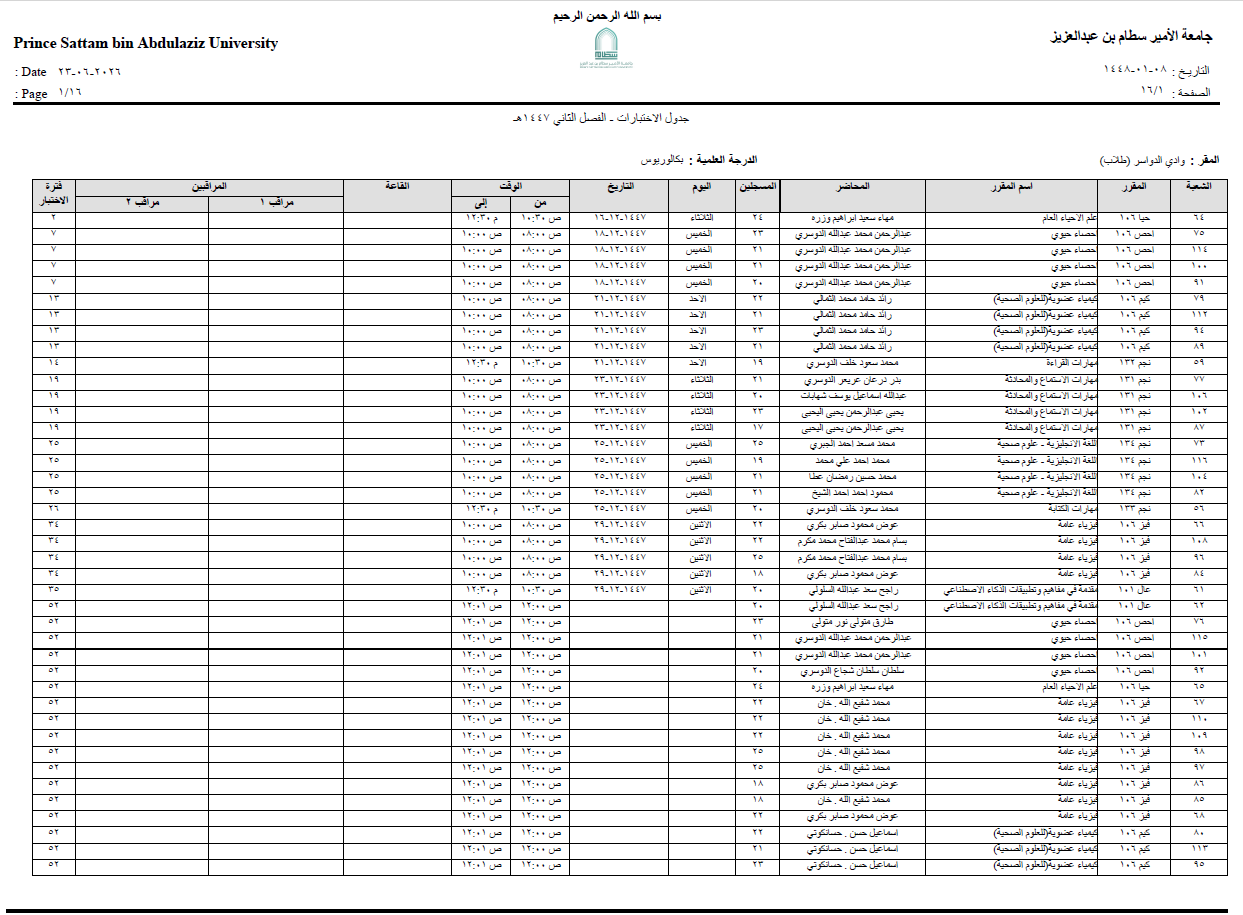This screenshot has height=915, width=1243.
Task: Click the 'الدرجة العلمية' label
Action: 726,160
